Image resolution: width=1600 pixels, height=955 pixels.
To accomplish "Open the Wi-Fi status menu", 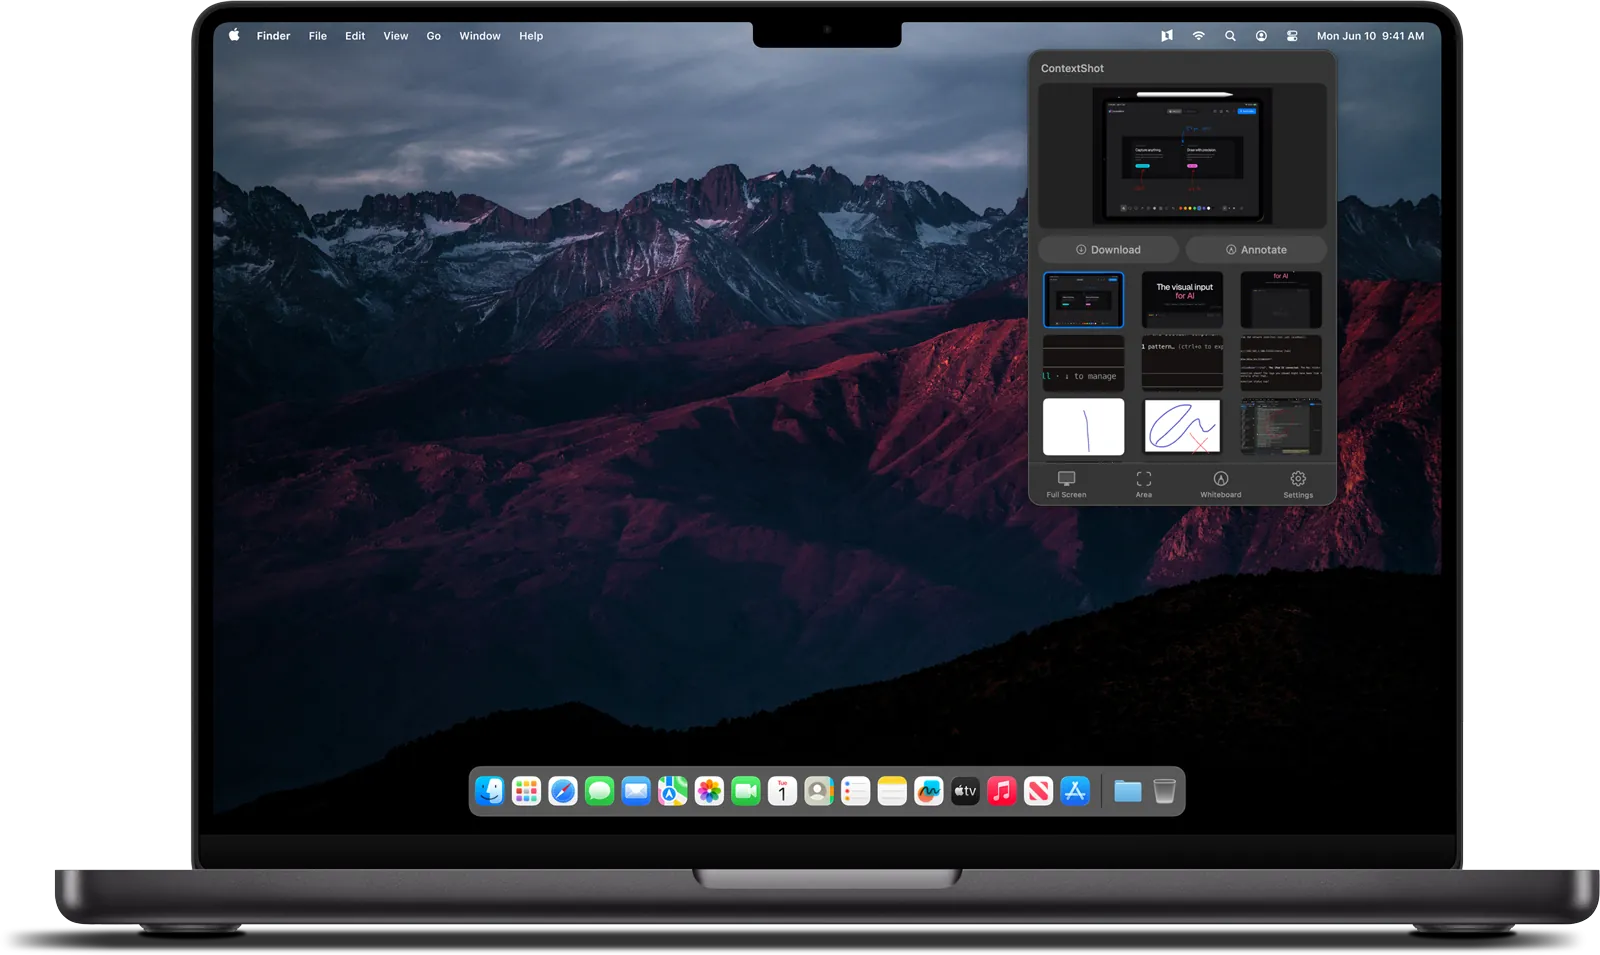I will (1198, 36).
